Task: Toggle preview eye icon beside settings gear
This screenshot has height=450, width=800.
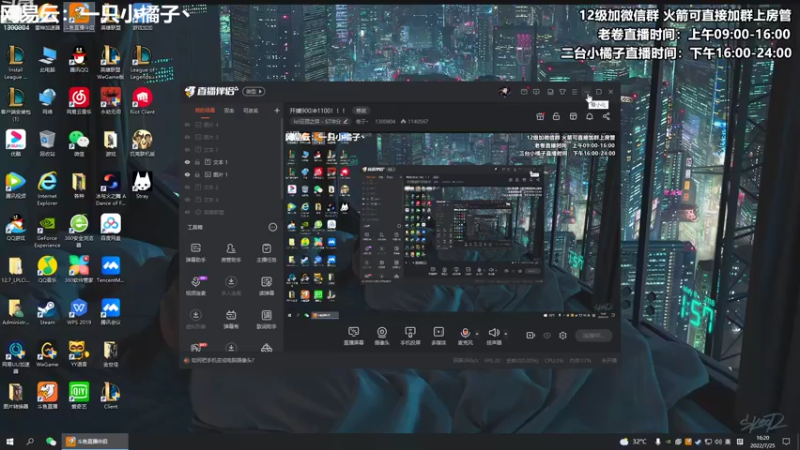Action: (x=547, y=335)
